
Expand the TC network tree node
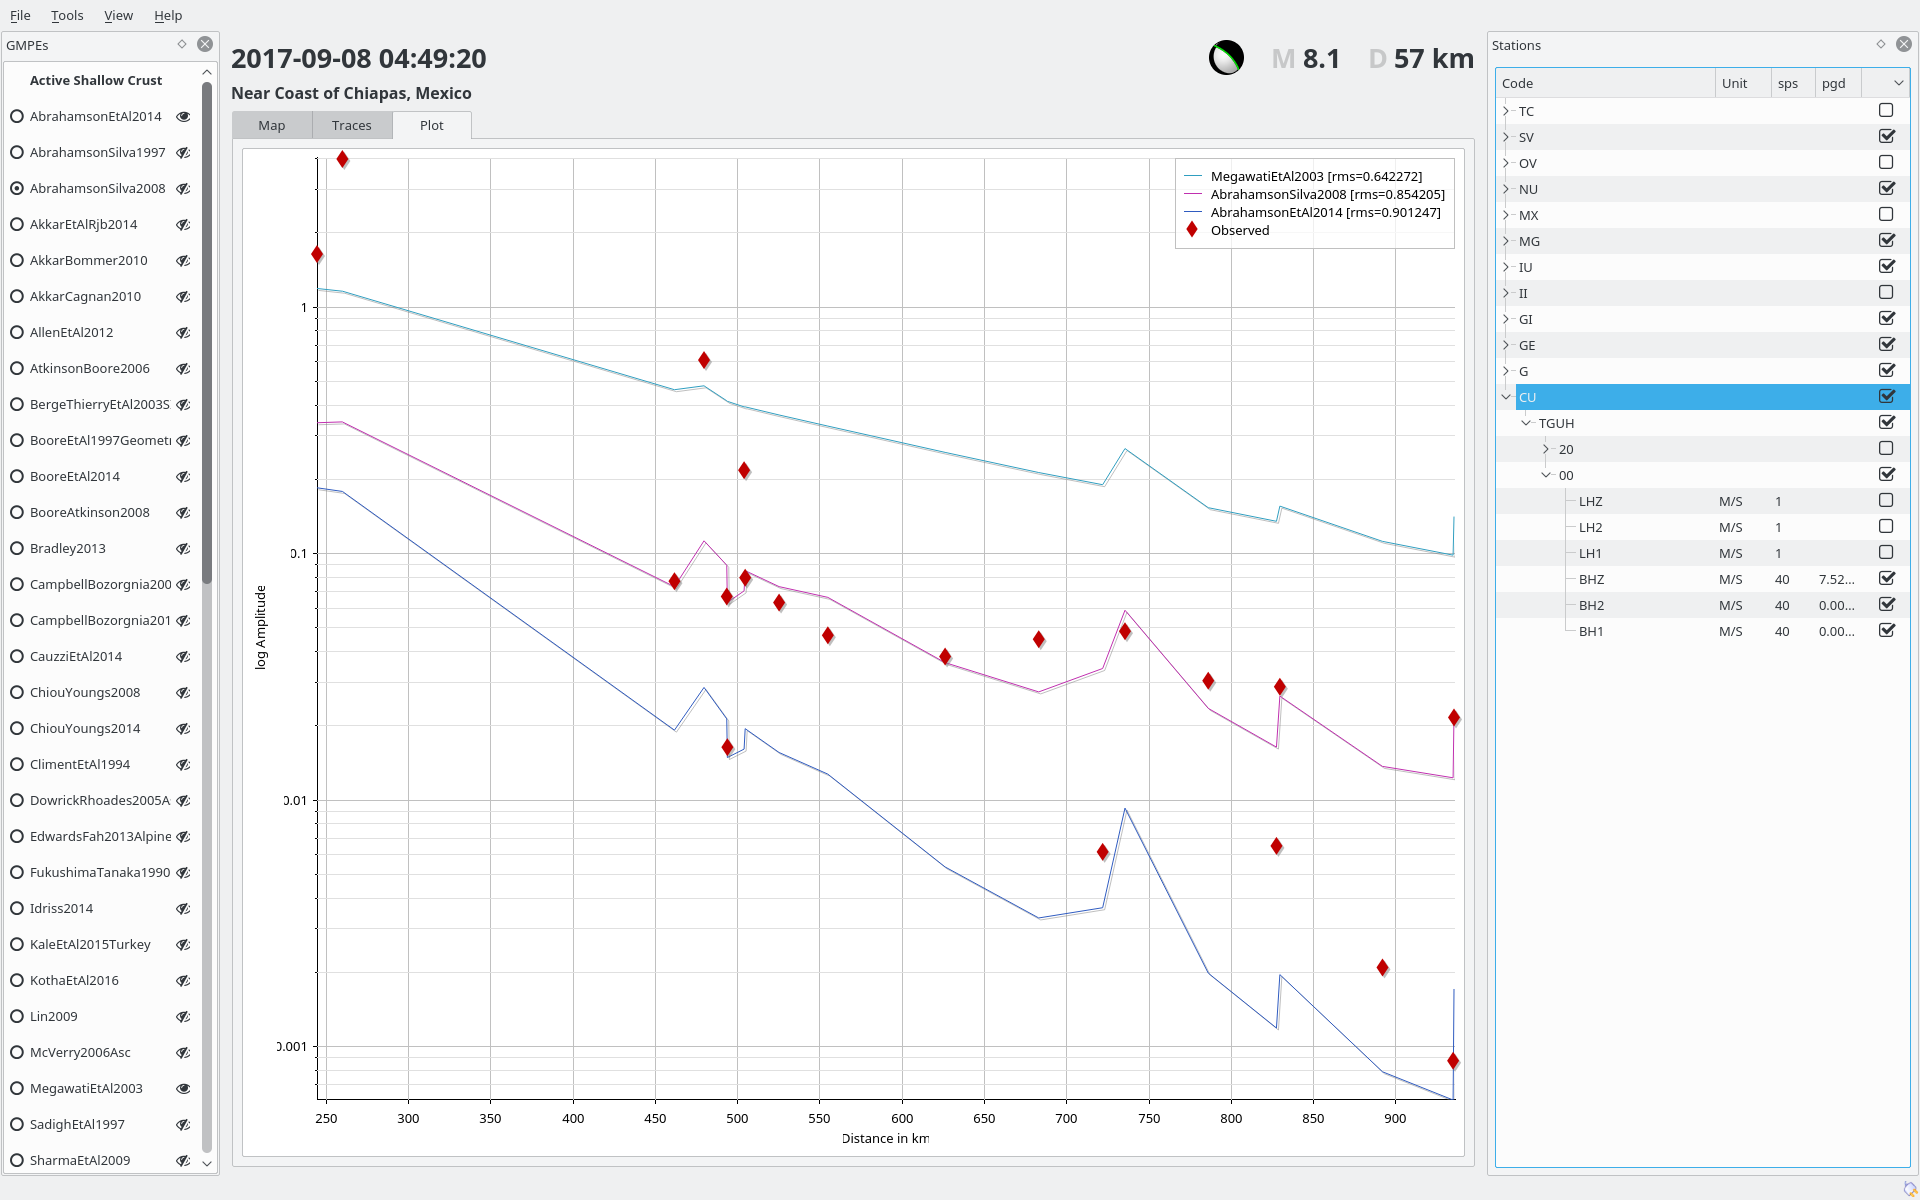coord(1506,111)
